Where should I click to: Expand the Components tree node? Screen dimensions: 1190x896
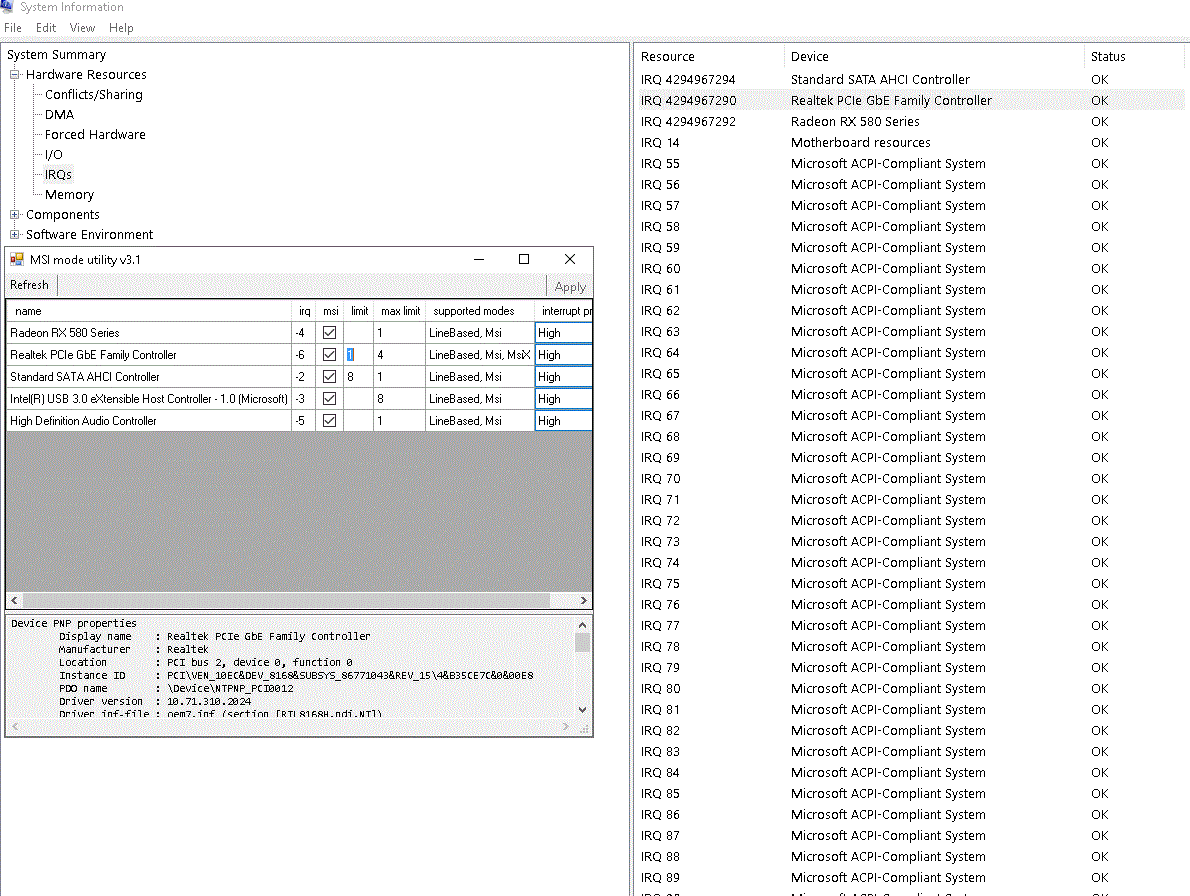coord(15,215)
